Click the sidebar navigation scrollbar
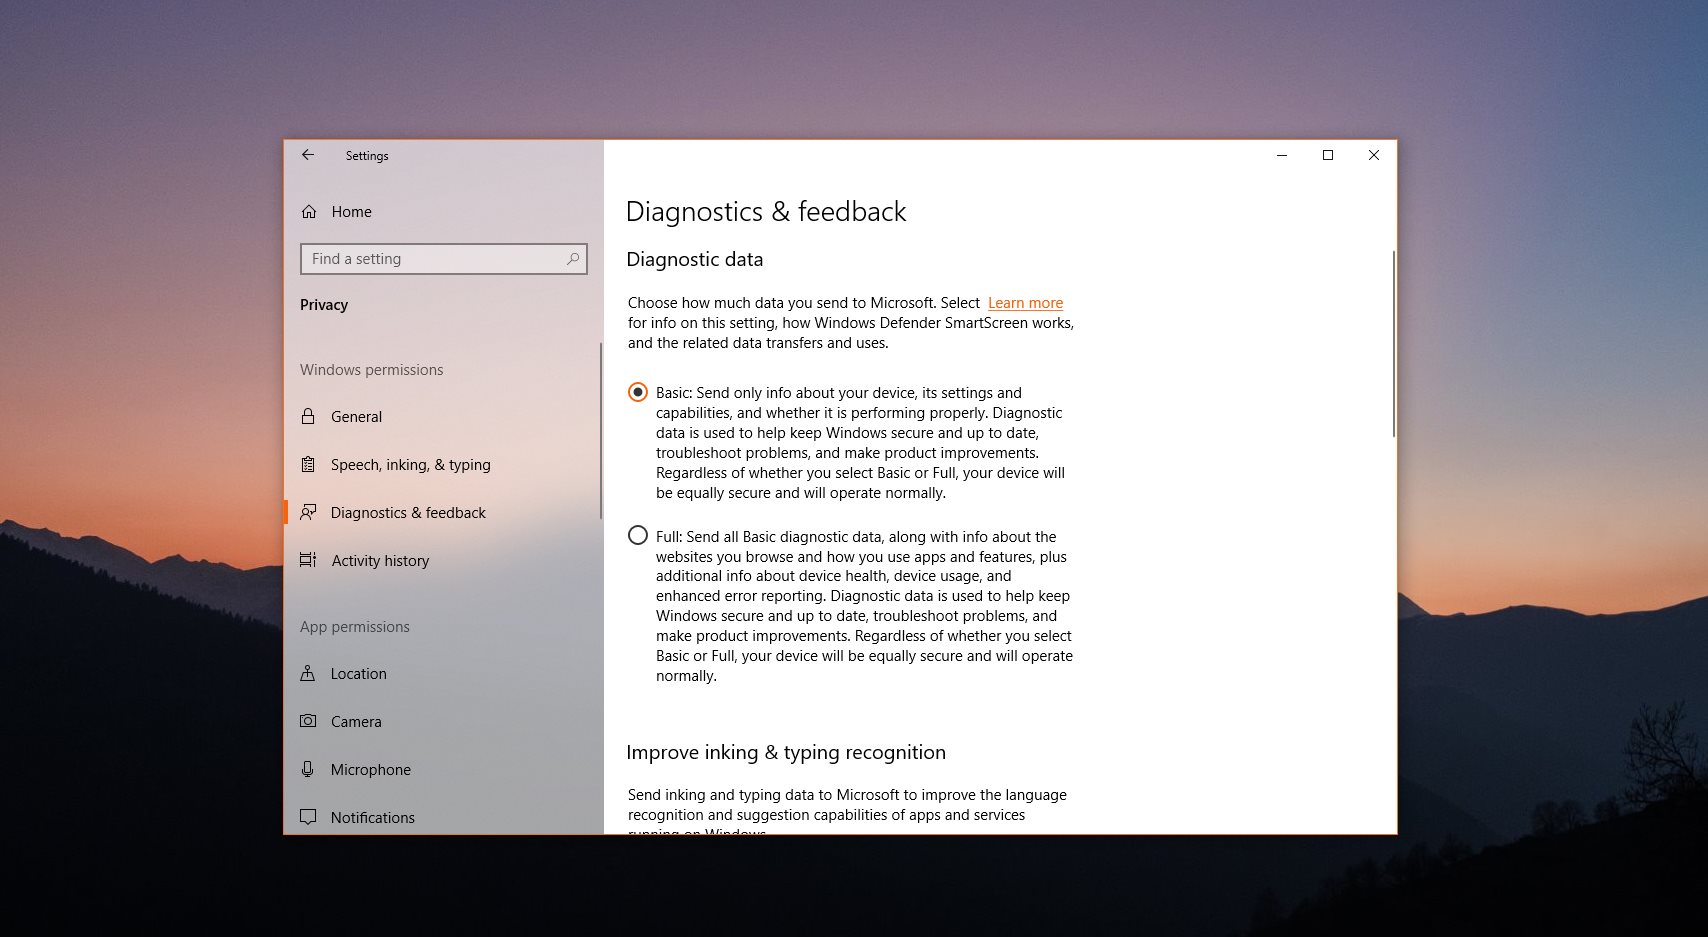The image size is (1708, 937). [600, 430]
